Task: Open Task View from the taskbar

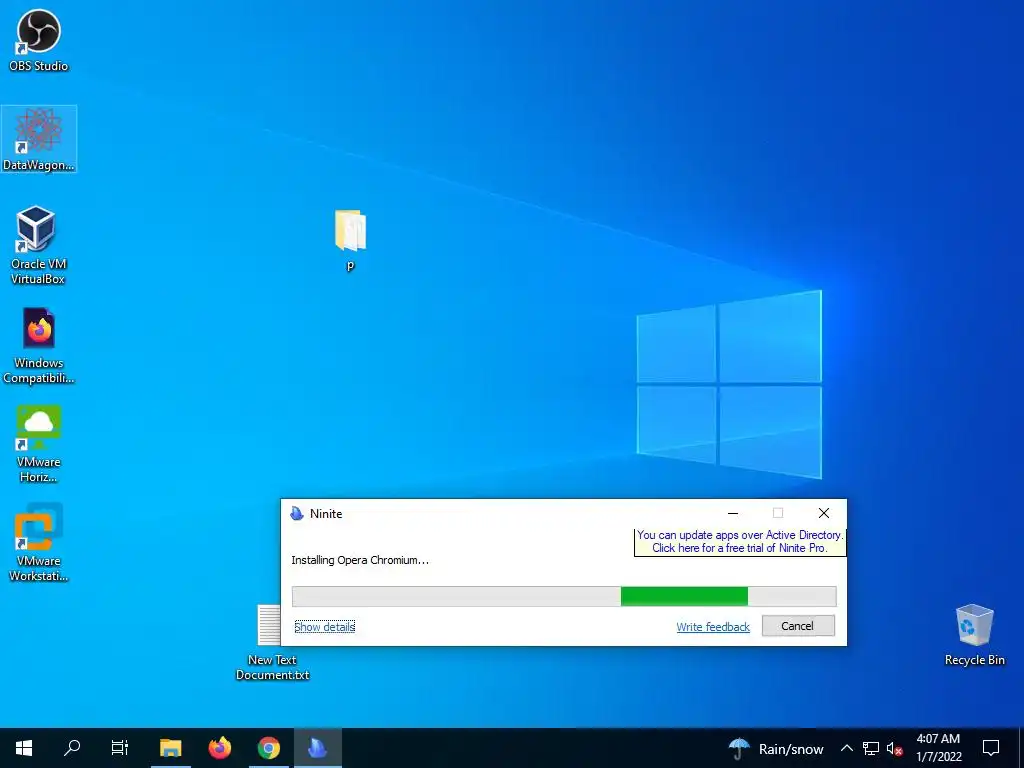Action: [x=120, y=748]
